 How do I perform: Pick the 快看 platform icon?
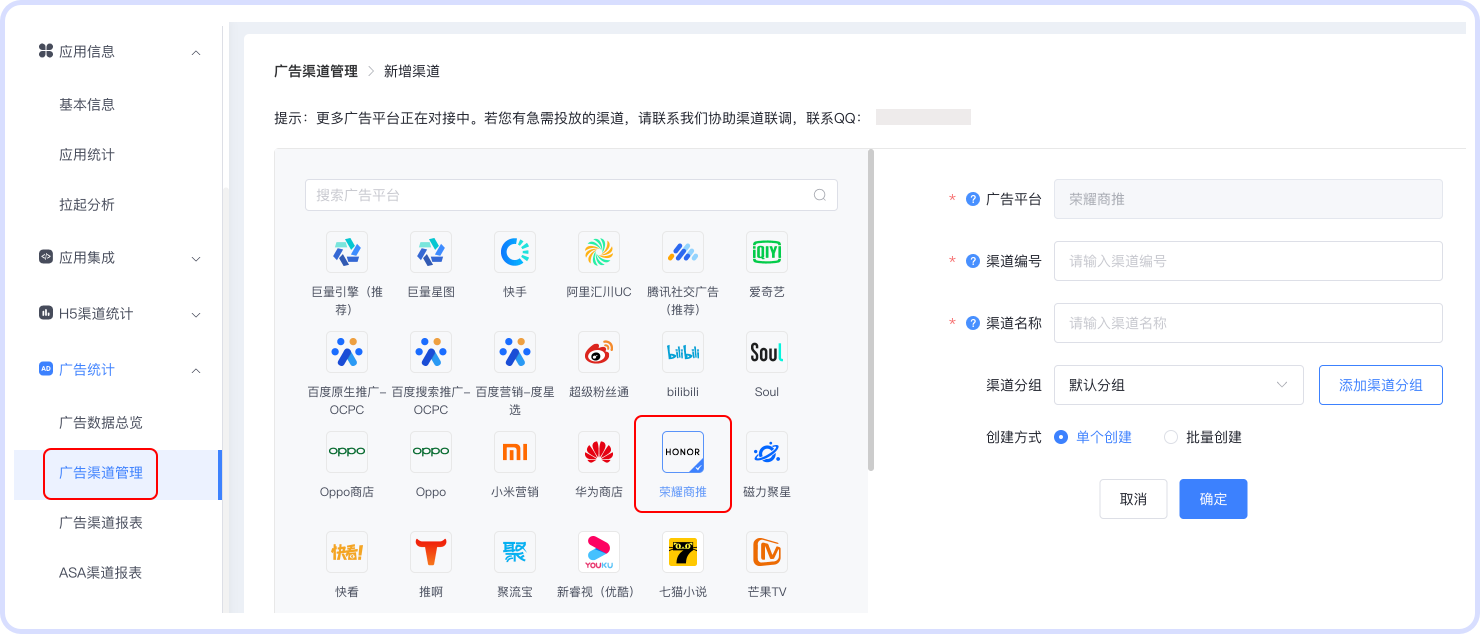click(x=347, y=552)
